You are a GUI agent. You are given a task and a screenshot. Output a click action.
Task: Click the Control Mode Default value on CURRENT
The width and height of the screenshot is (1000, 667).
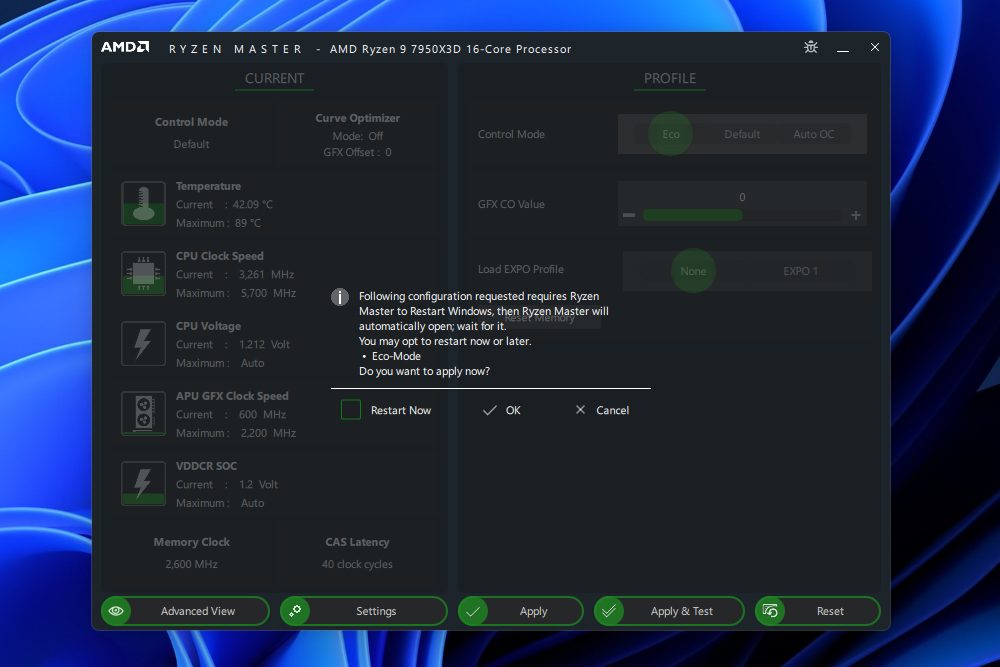coord(191,144)
